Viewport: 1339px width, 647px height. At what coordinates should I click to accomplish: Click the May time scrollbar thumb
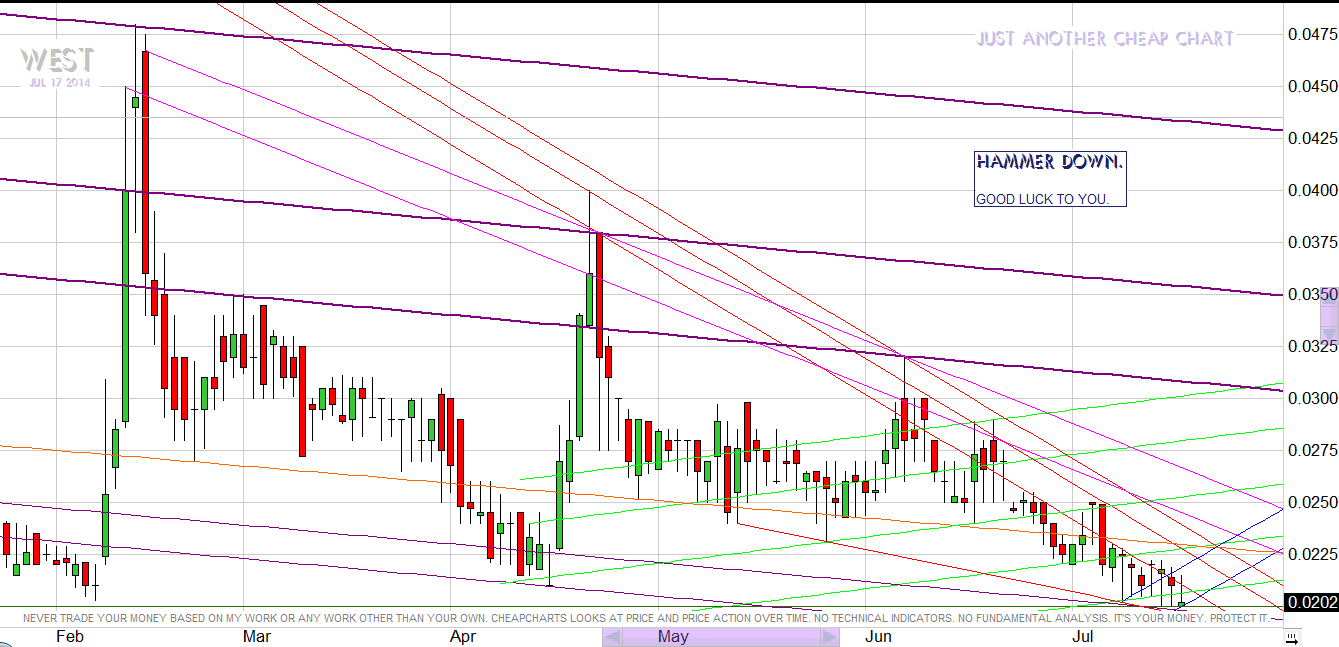pyautogui.click(x=720, y=637)
